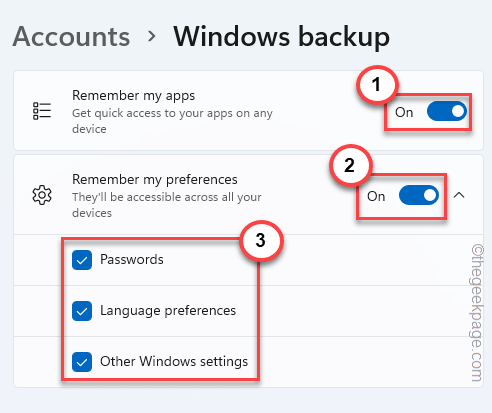Screen dimensions: 492x413
Task: Uncheck the Language preferences checkbox
Action: (x=82, y=311)
